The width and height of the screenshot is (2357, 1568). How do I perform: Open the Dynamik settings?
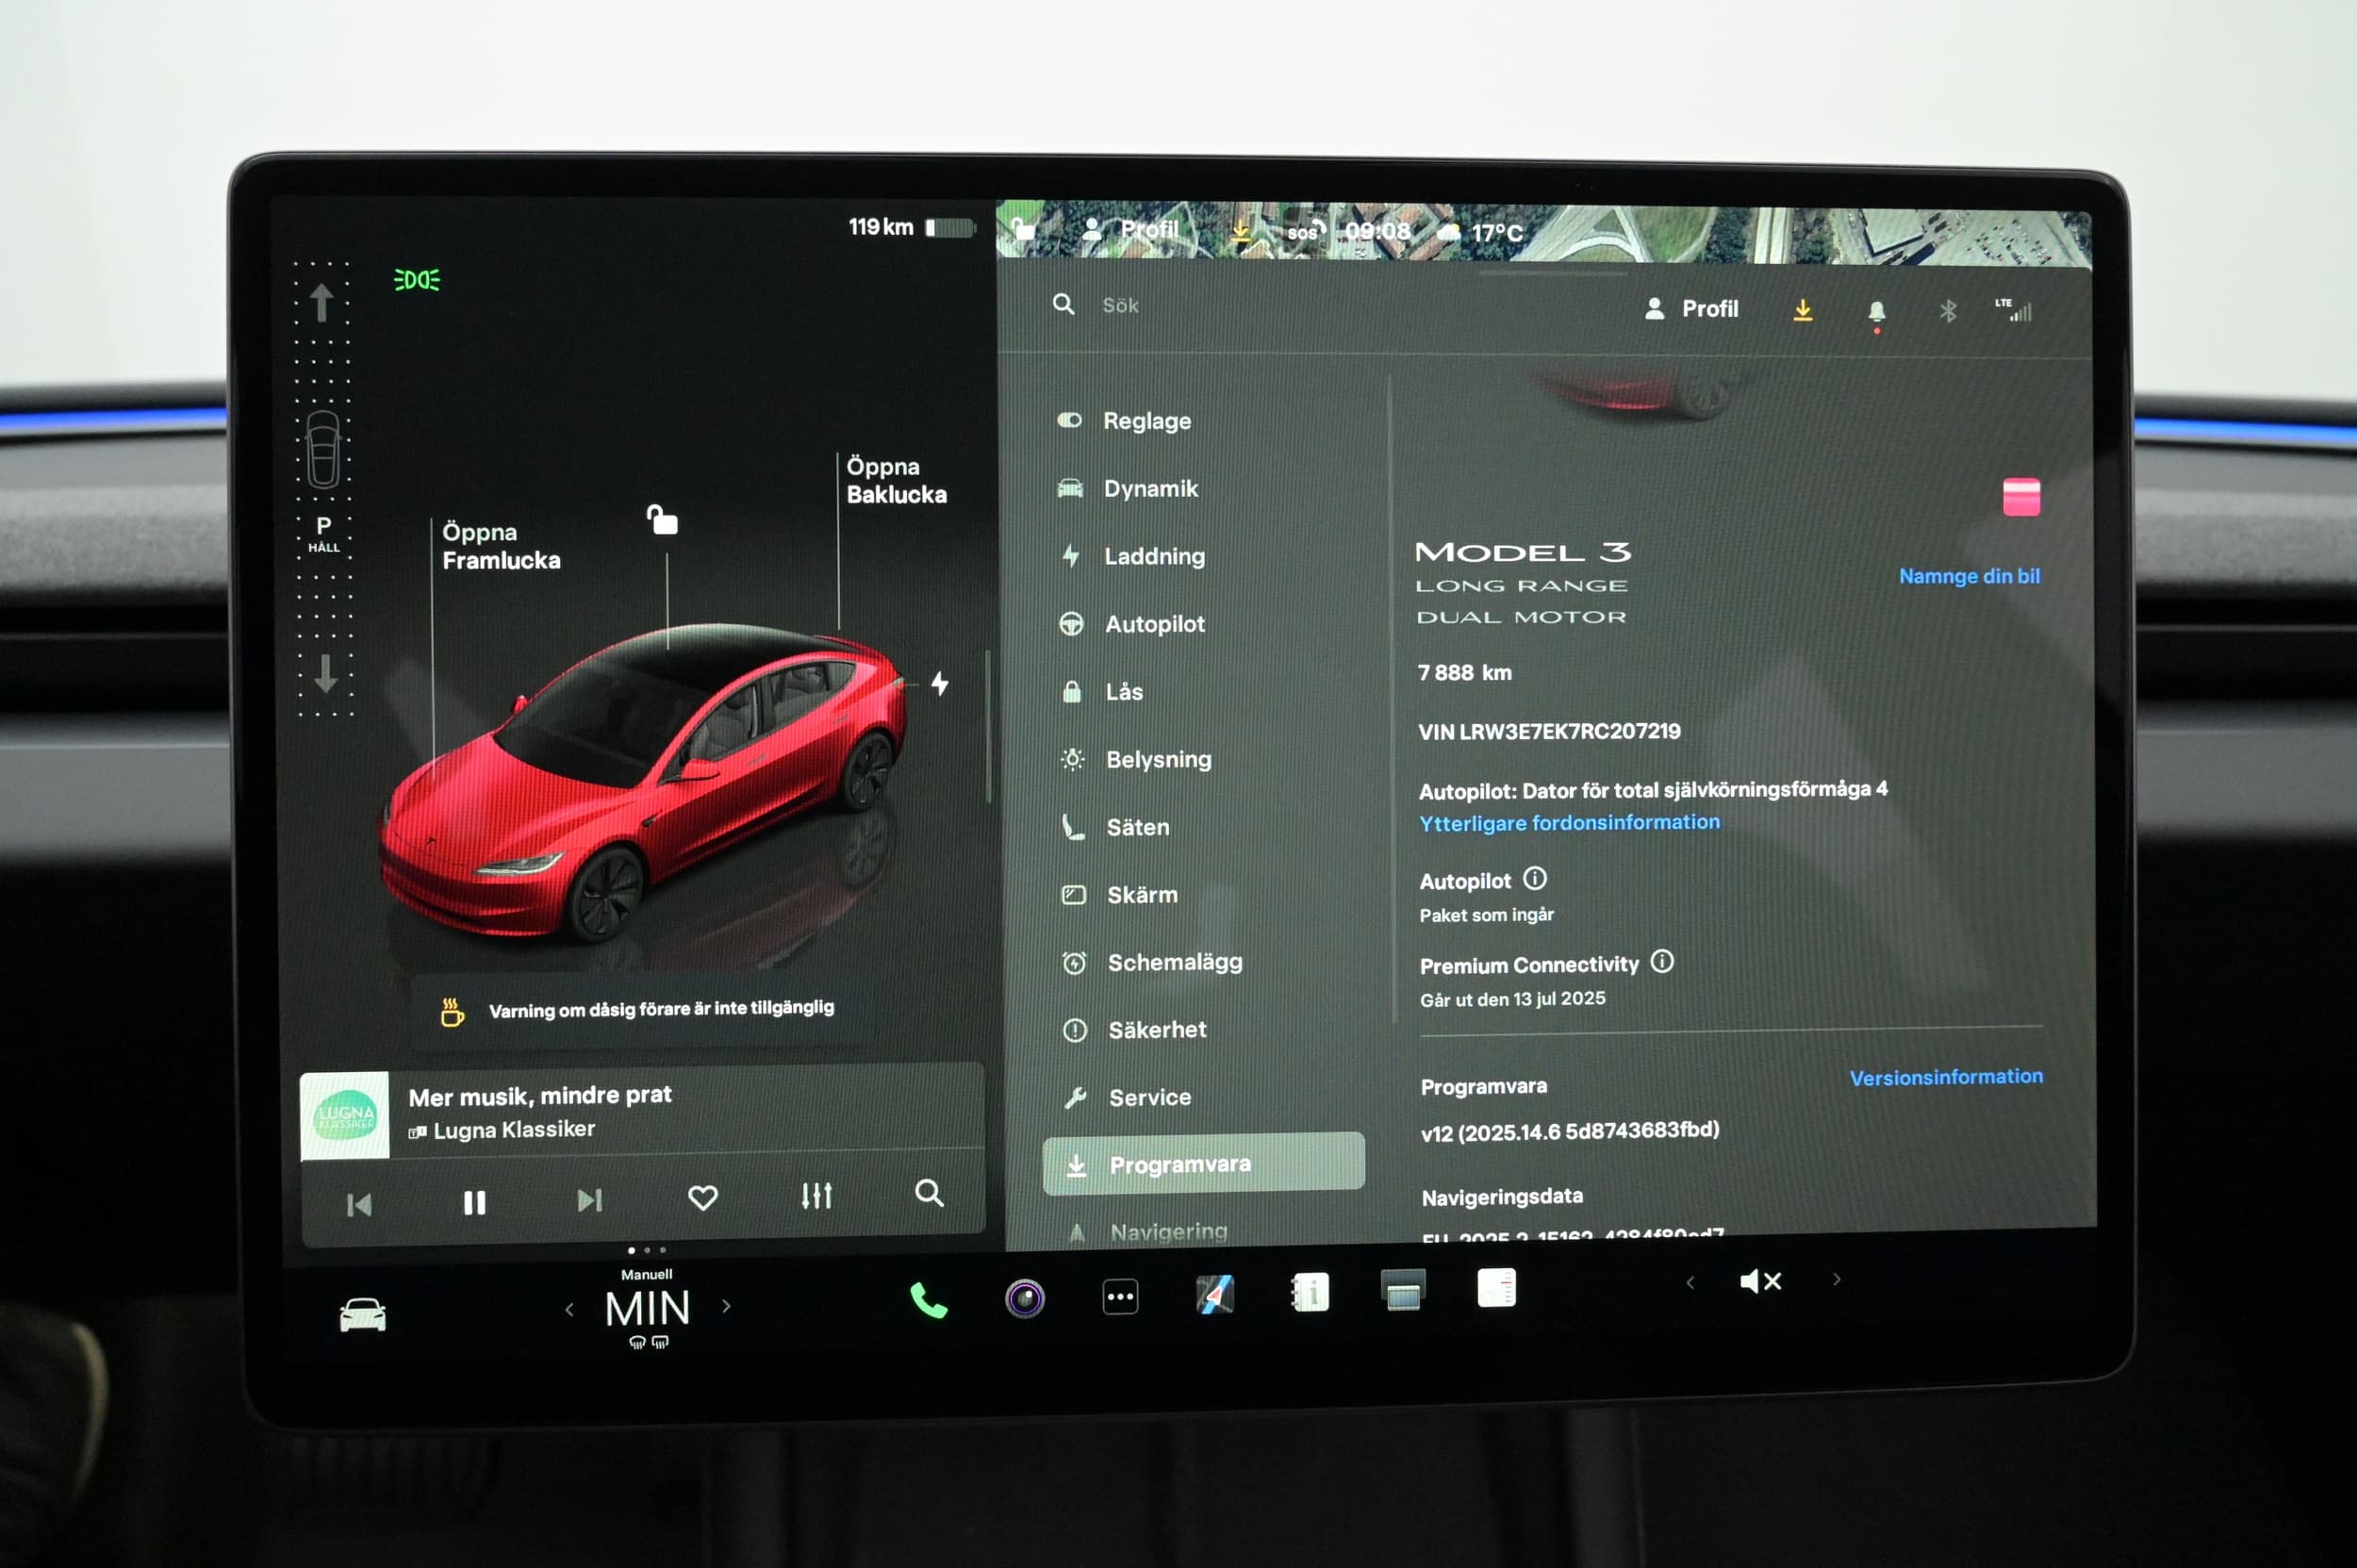(x=1128, y=488)
